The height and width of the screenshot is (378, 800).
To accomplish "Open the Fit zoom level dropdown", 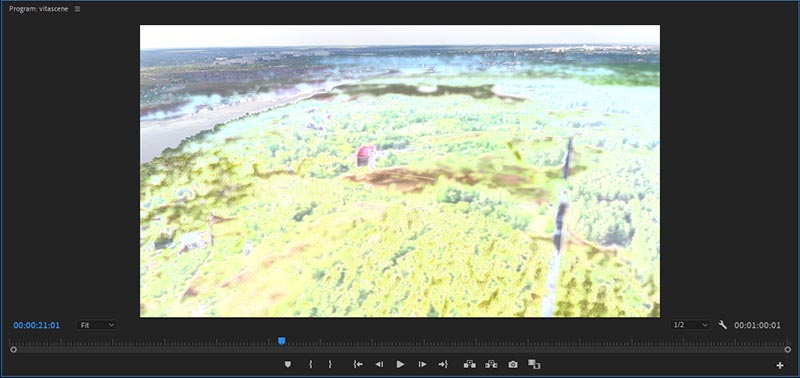I will pos(97,325).
